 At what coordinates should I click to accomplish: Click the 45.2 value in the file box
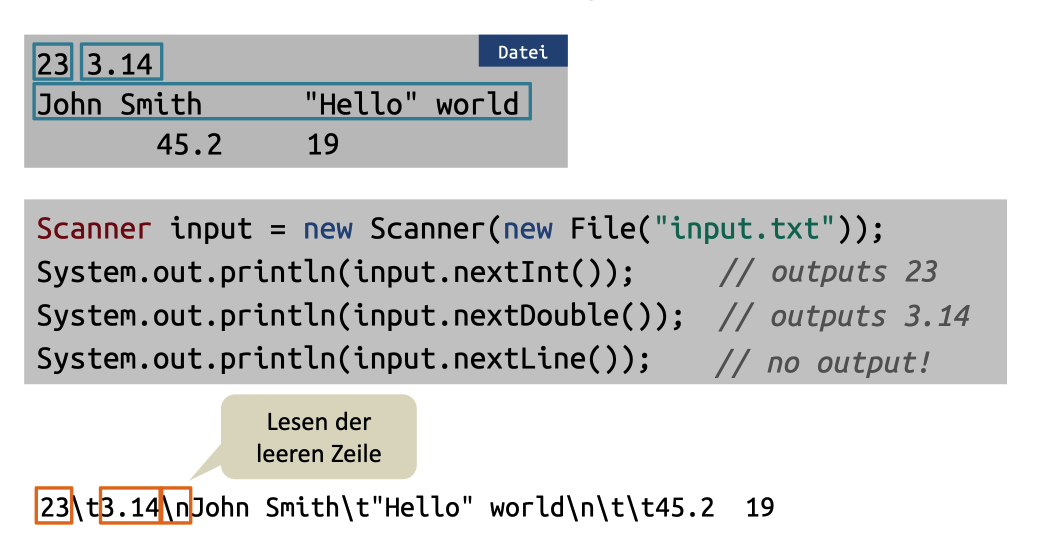point(189,145)
